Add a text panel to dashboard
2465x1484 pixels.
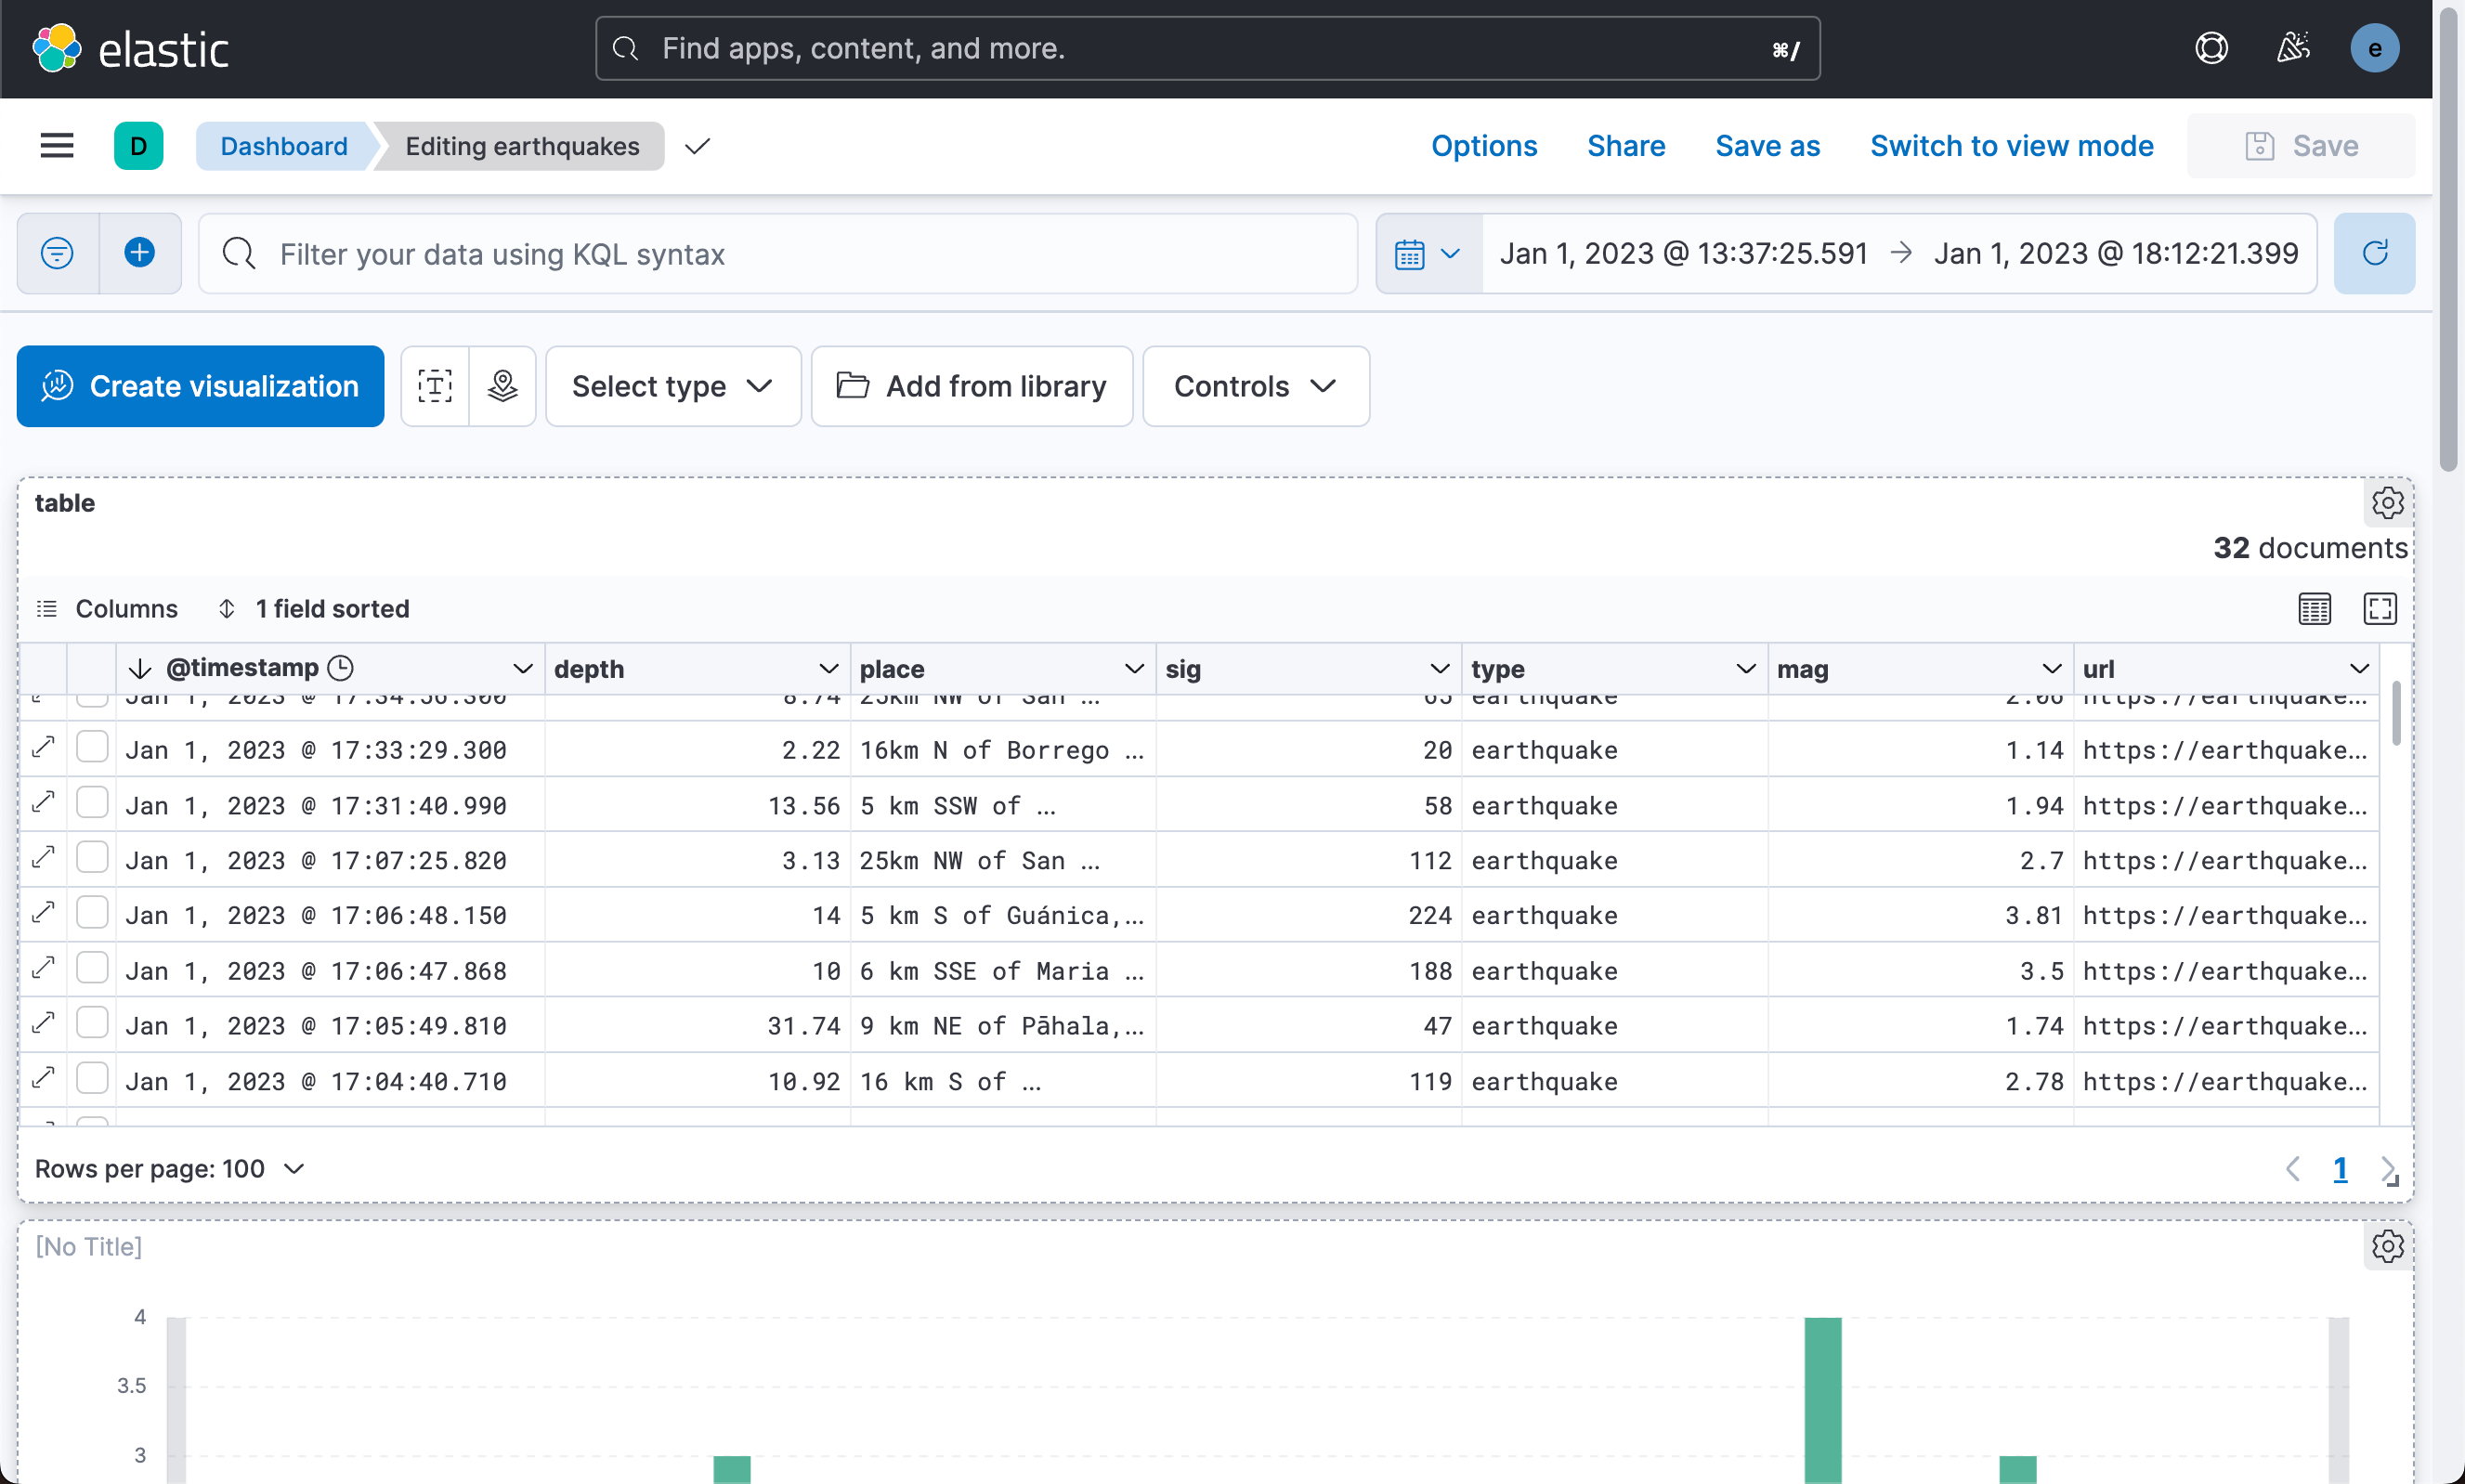point(435,386)
